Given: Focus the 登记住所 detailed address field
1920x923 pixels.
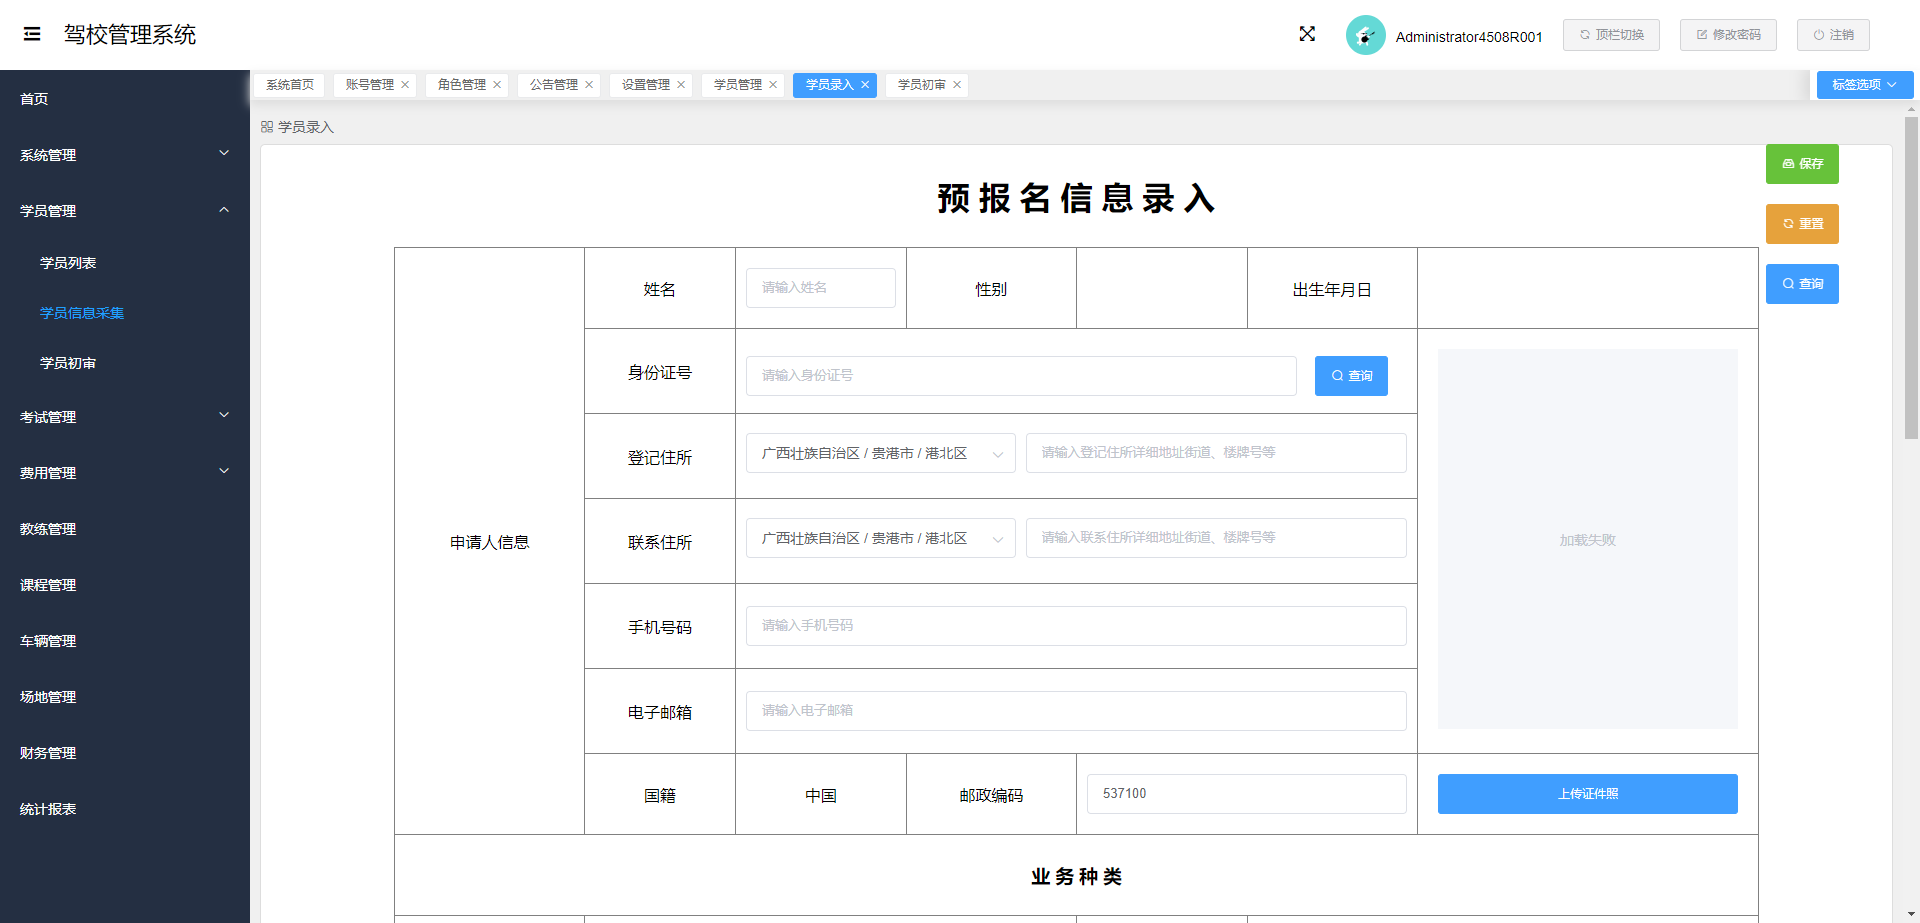Looking at the screenshot, I should pos(1216,453).
